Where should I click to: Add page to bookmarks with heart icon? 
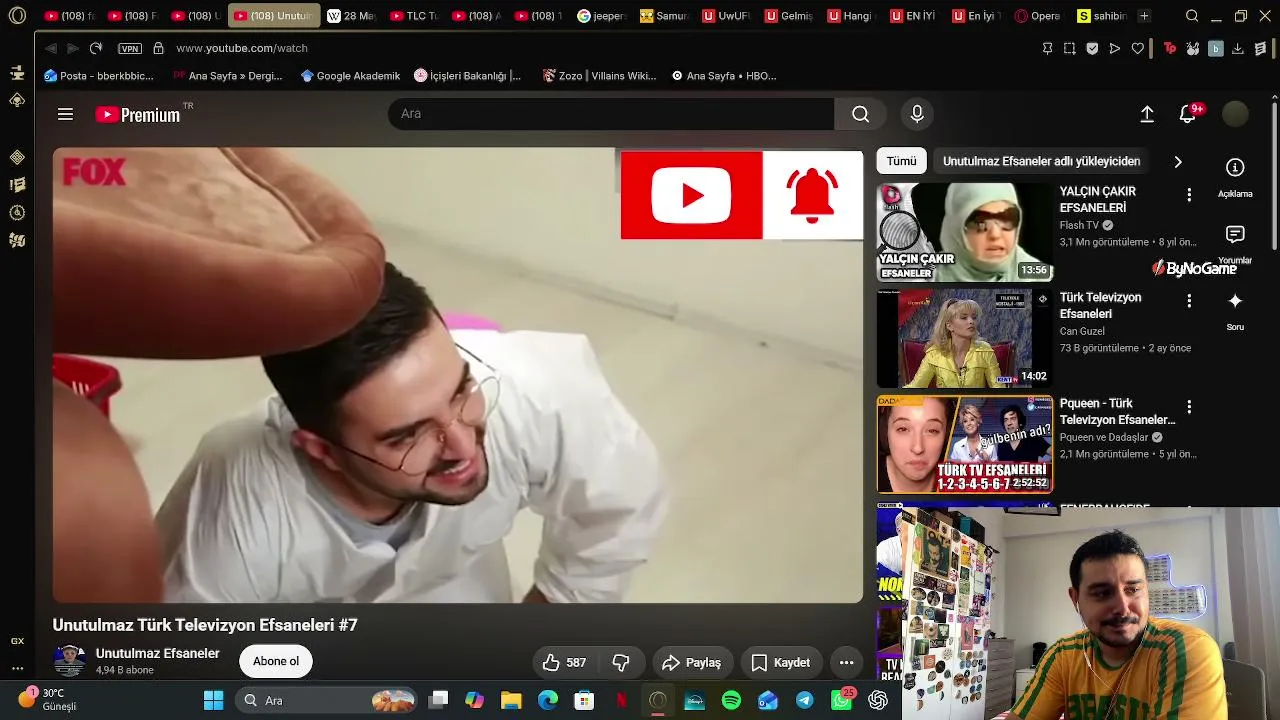tap(1137, 48)
